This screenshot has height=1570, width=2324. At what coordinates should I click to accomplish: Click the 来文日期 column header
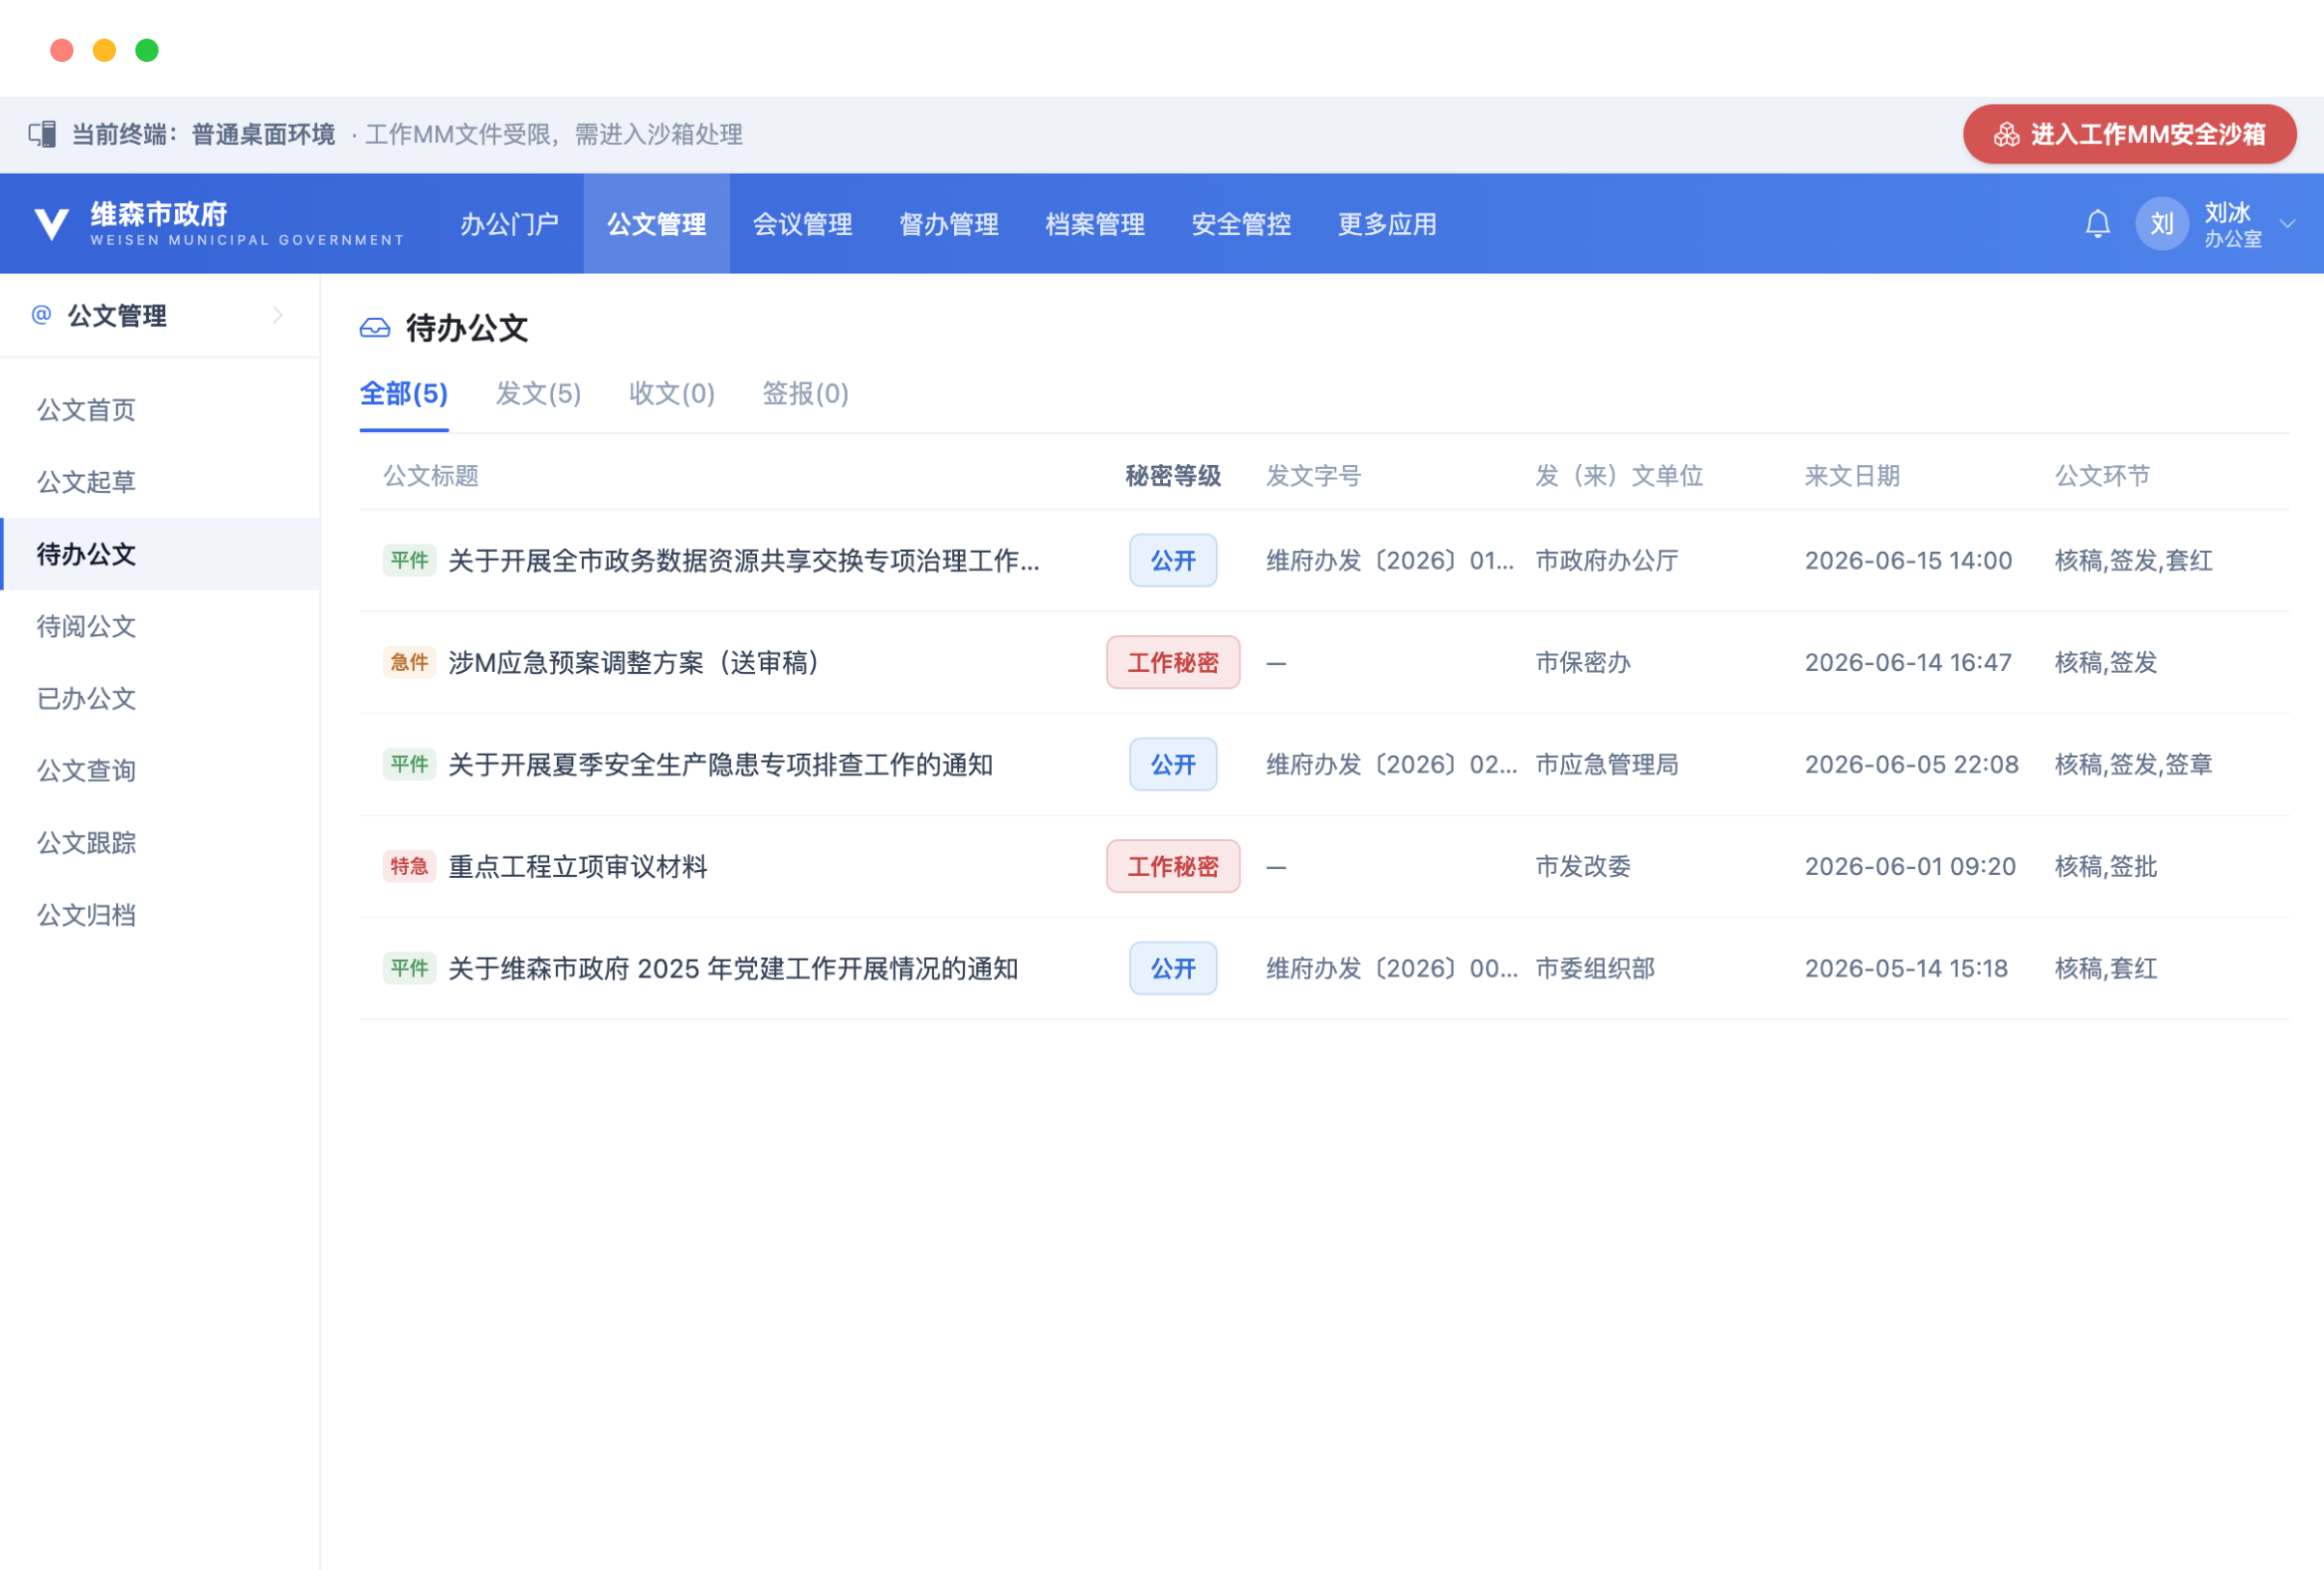(x=1852, y=476)
